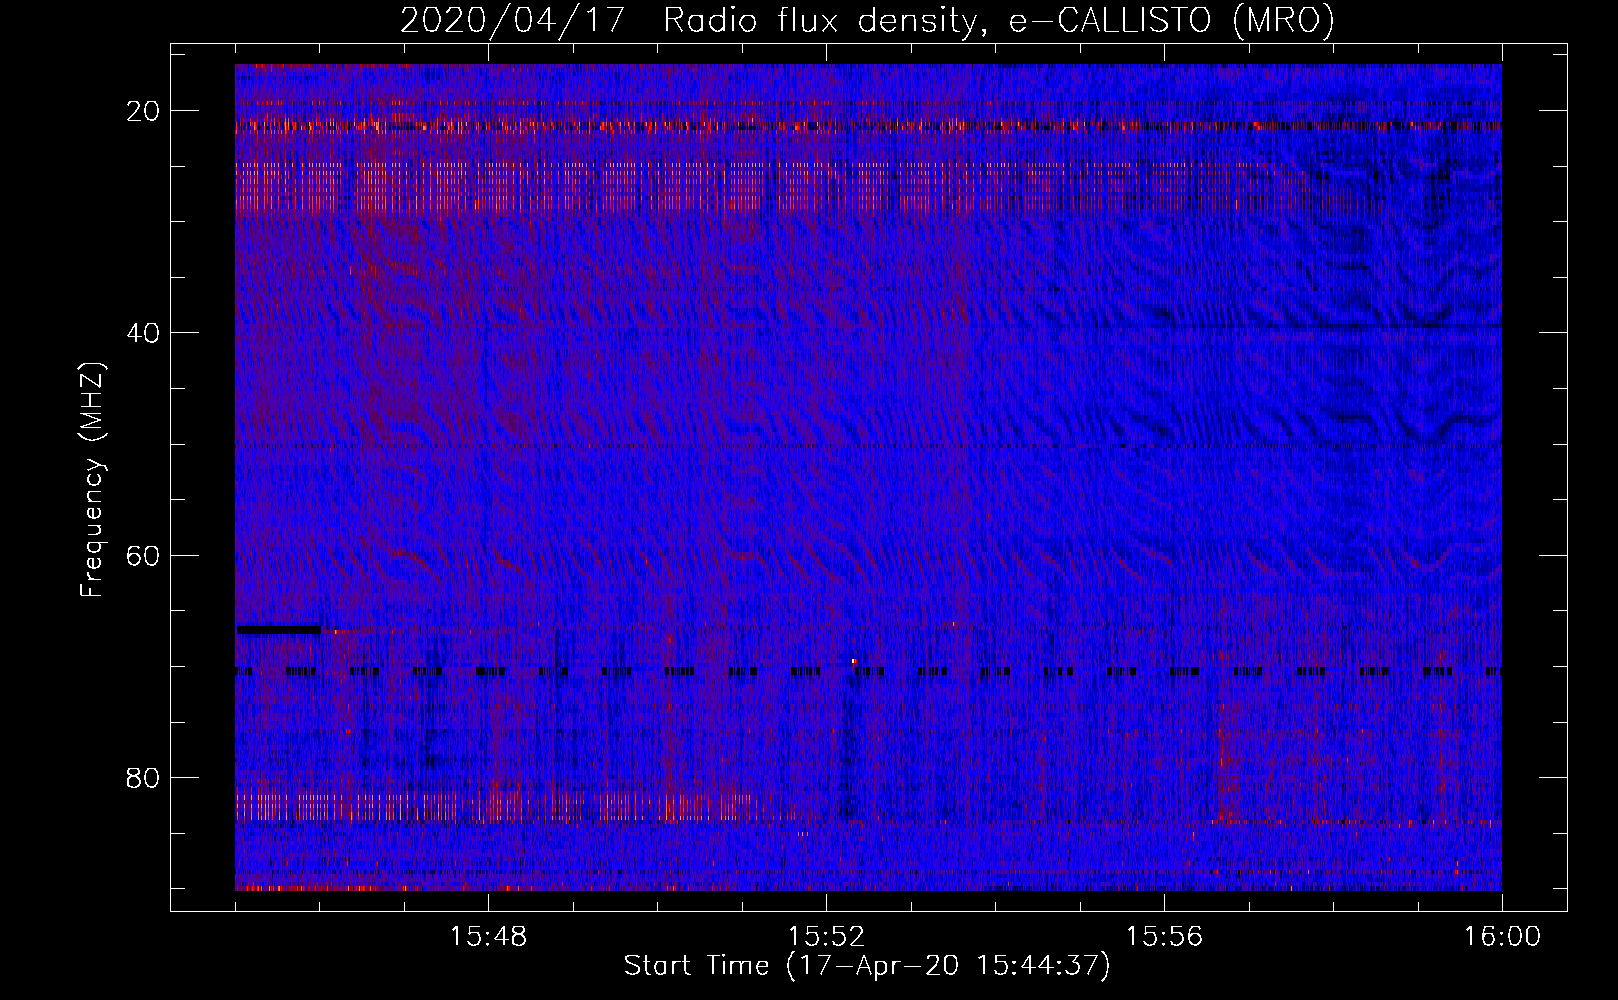Click the 80 MHz frequency tick label
This screenshot has height=1000, width=1618.
143,777
